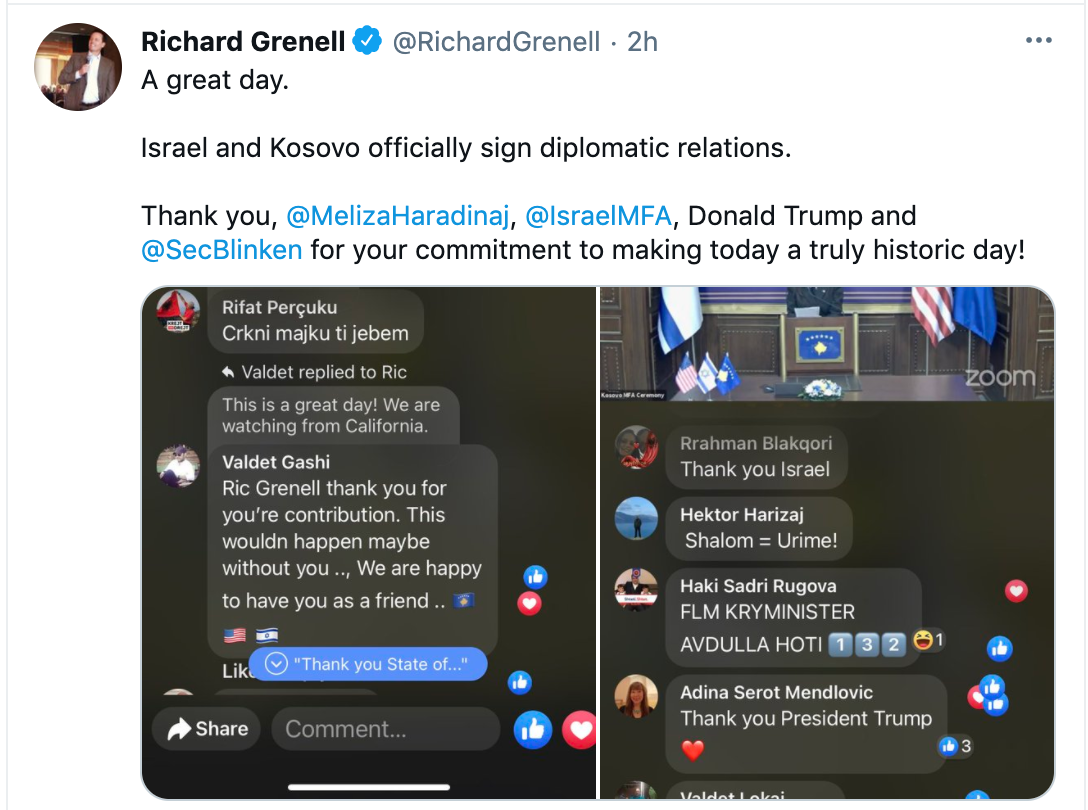Click Adina Serot Mendlovic's avatar
Screen dimensions: 1088x810
[637, 697]
